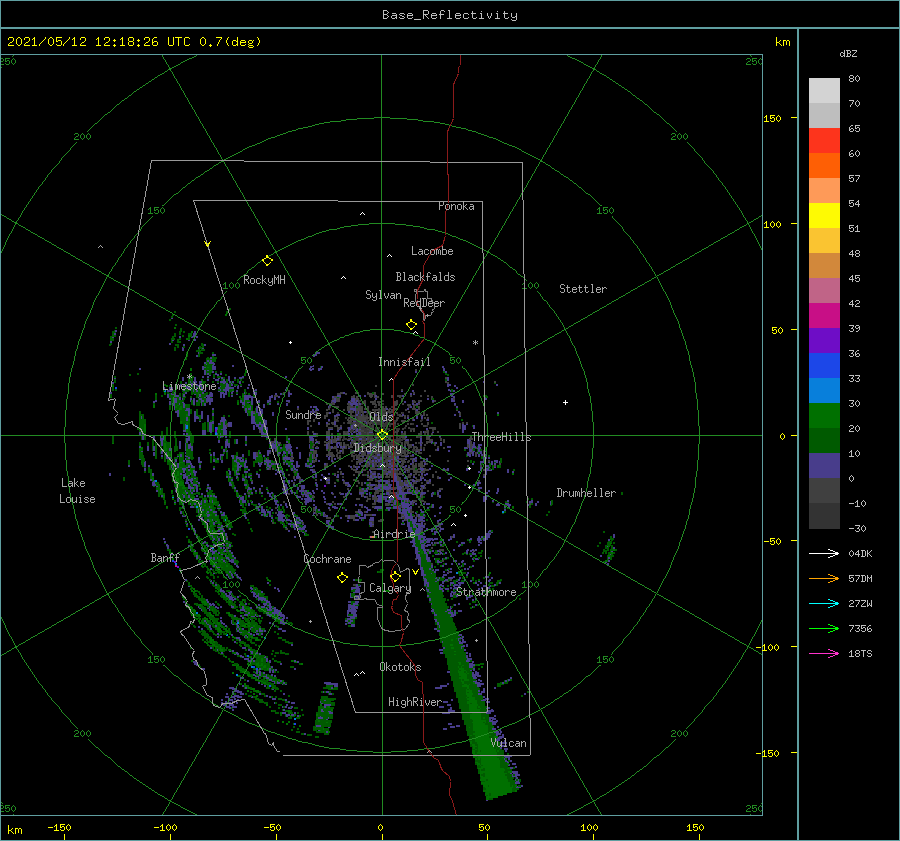Click the Didsbury label
This screenshot has width=900, height=841.
tap(377, 448)
